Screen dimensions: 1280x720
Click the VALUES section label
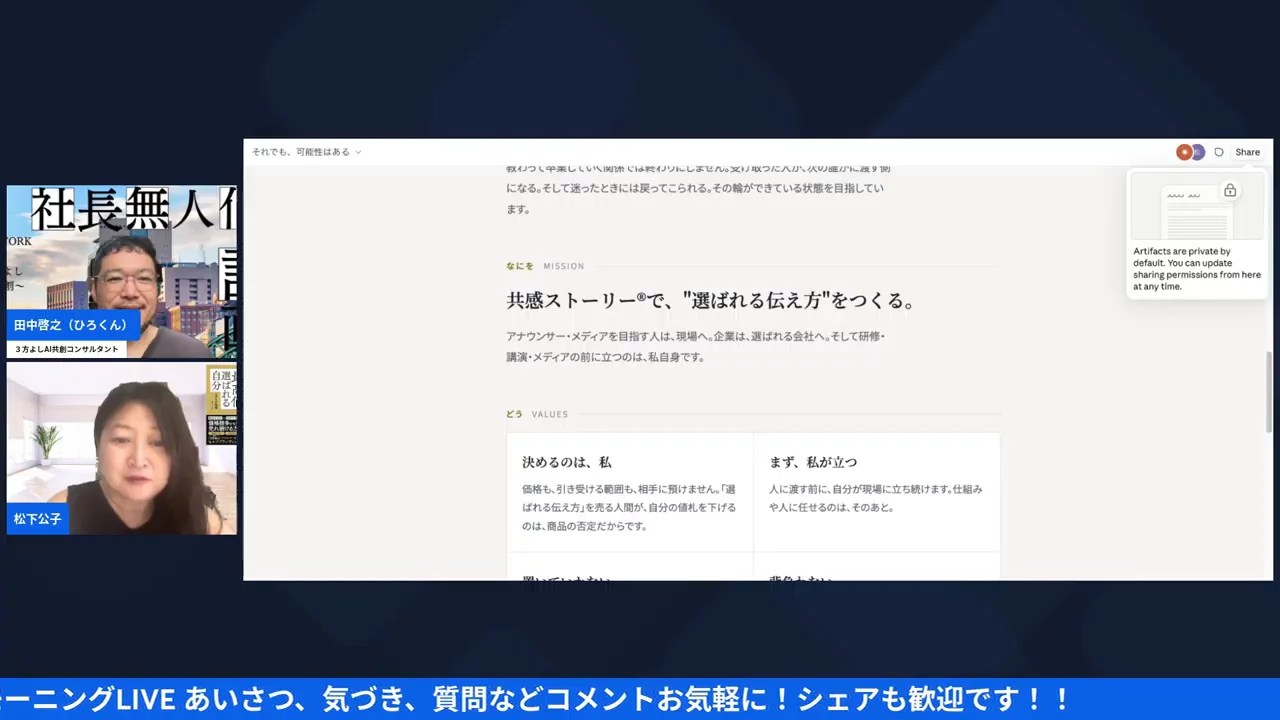550,414
